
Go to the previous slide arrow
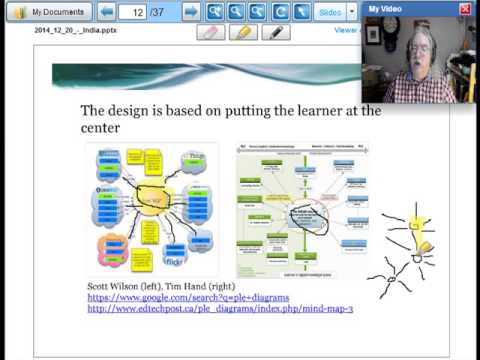pos(107,12)
